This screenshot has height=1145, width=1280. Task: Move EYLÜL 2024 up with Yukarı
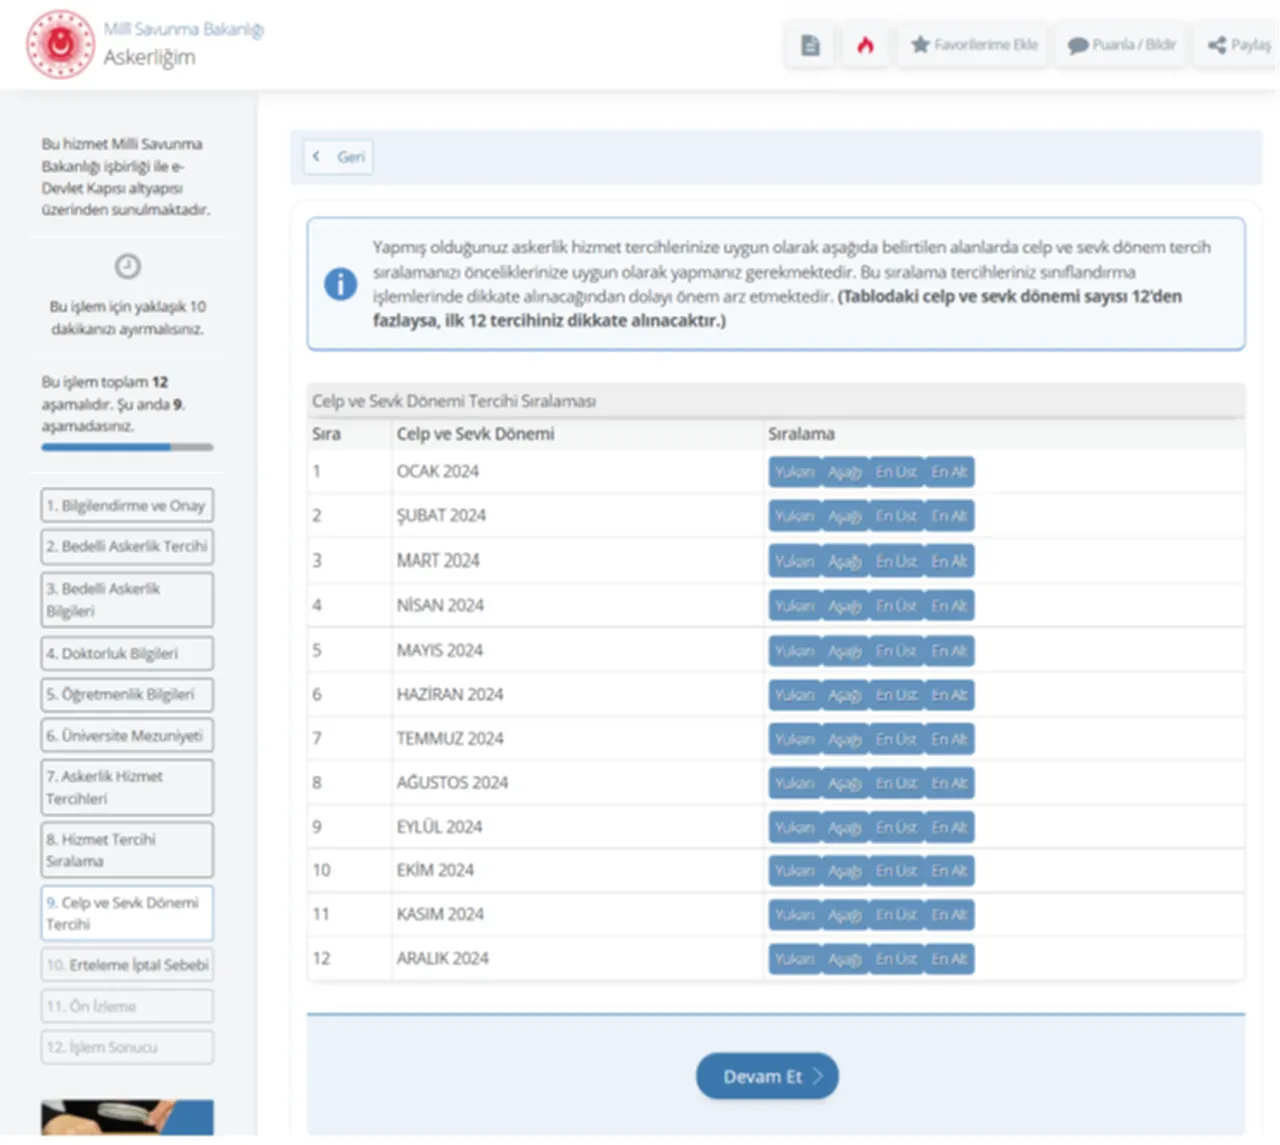coord(794,827)
